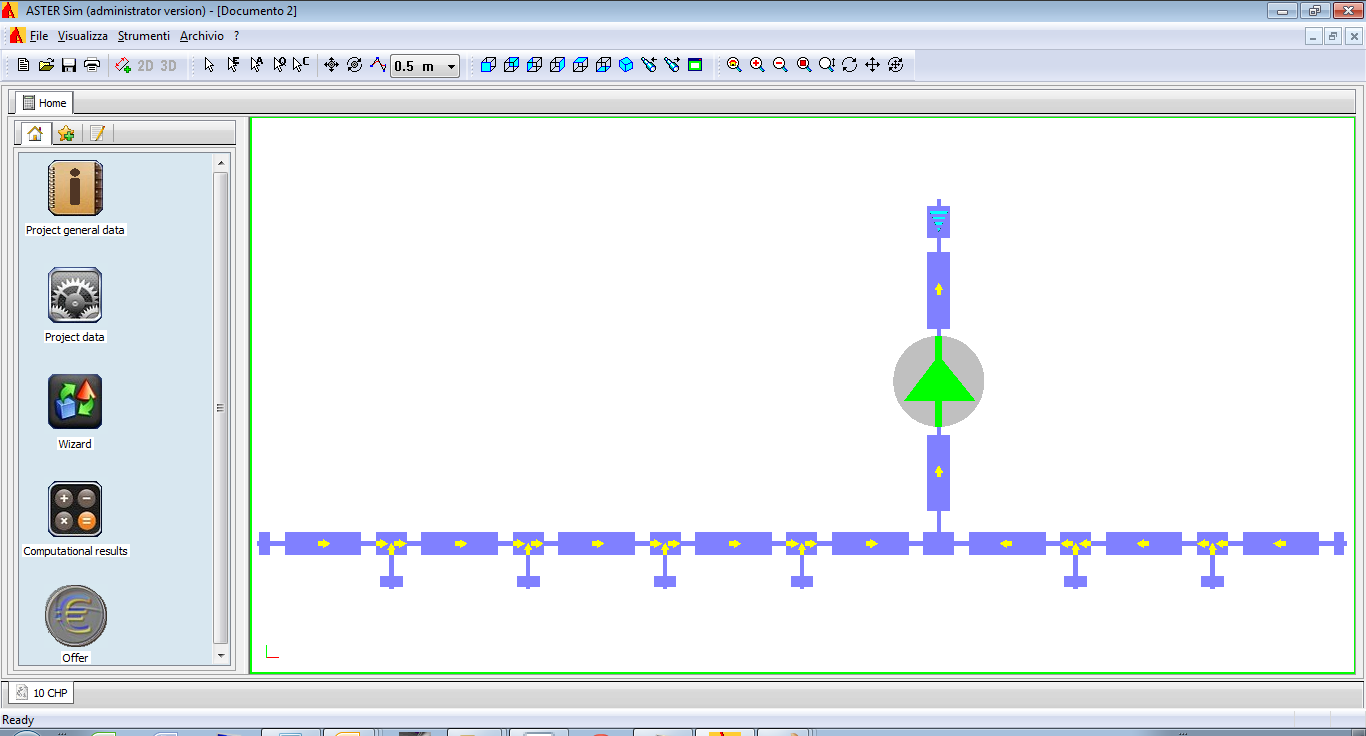Save the document via floppy disk icon
This screenshot has width=1366, height=736.
tap(69, 65)
